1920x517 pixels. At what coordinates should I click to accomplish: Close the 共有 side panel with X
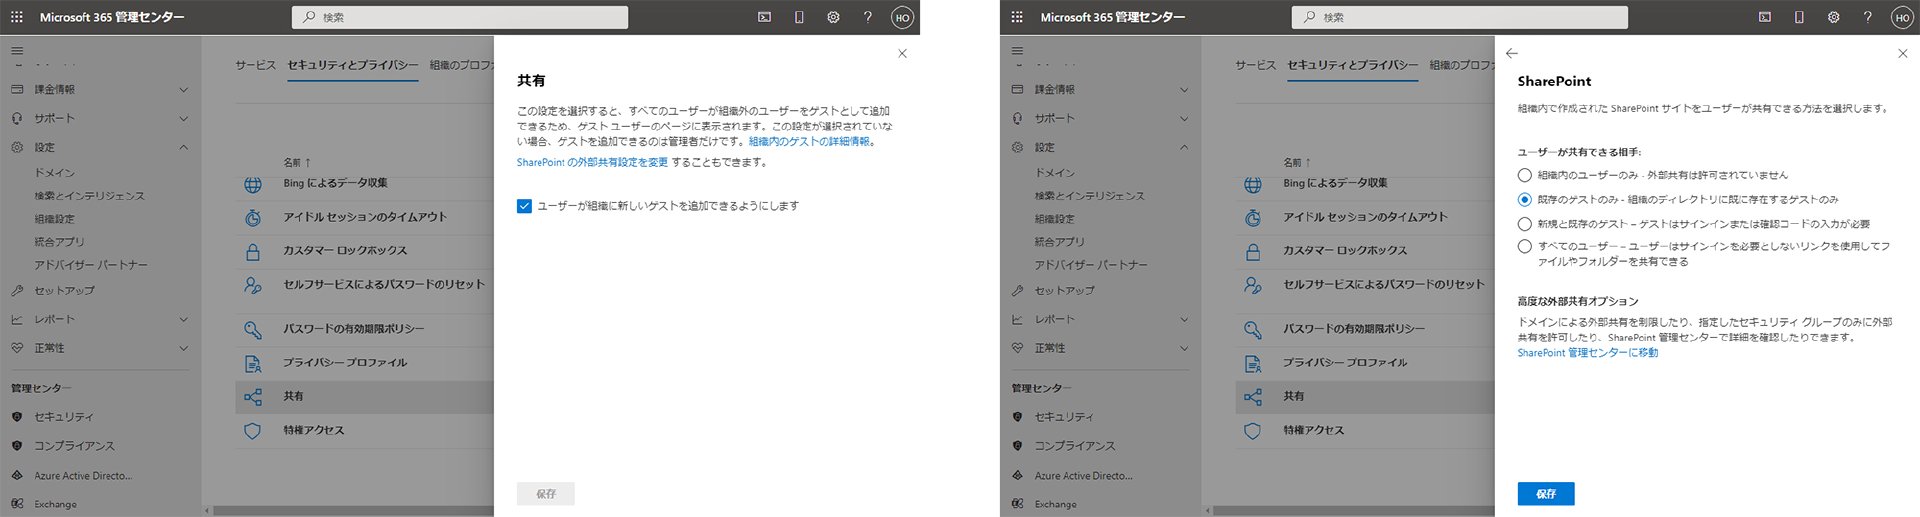(x=902, y=54)
